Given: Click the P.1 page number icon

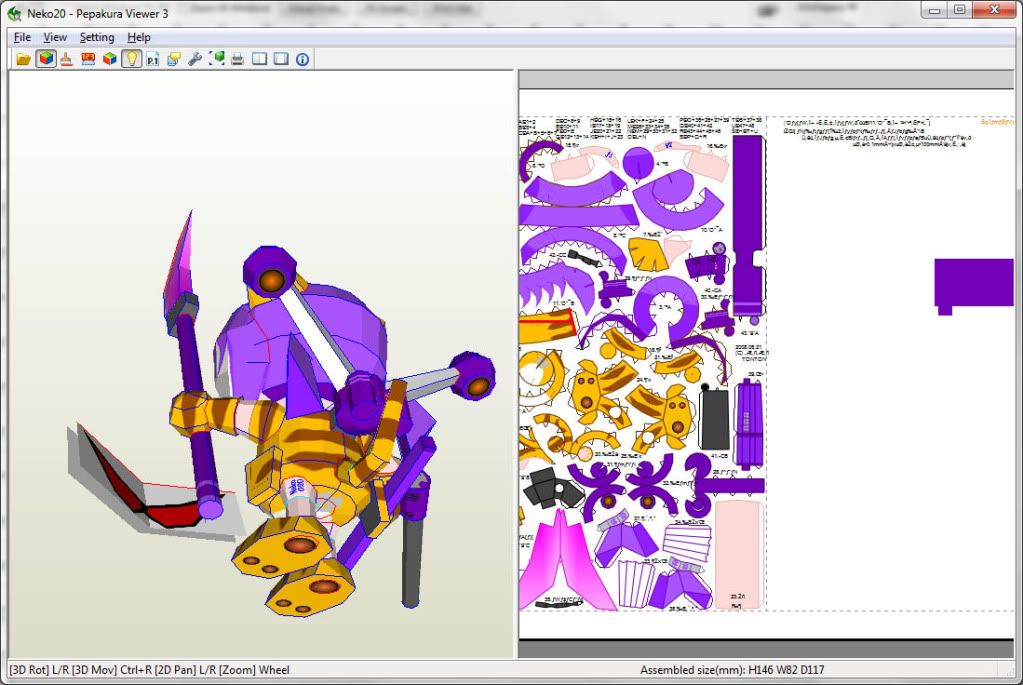Looking at the screenshot, I should pos(153,59).
